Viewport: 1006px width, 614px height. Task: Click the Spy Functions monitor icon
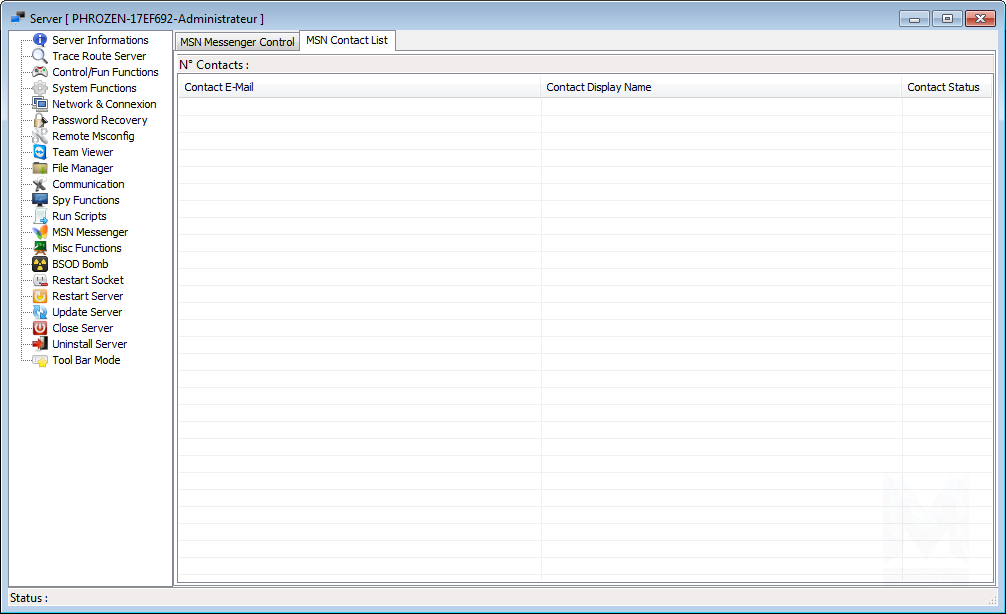(x=40, y=200)
